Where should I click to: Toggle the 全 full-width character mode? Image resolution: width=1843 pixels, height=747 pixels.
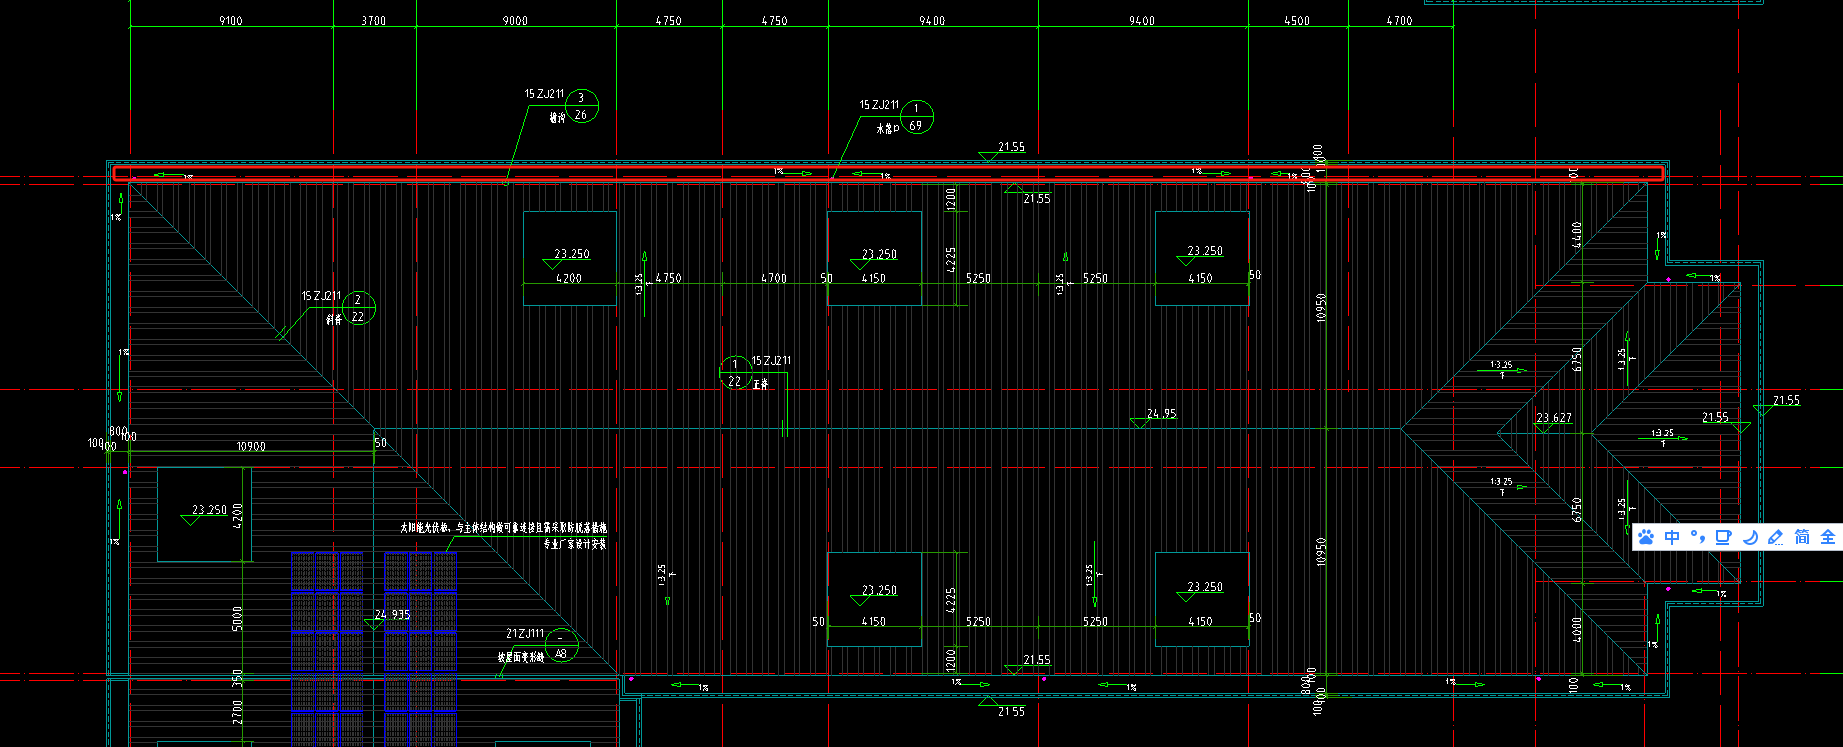click(1827, 537)
